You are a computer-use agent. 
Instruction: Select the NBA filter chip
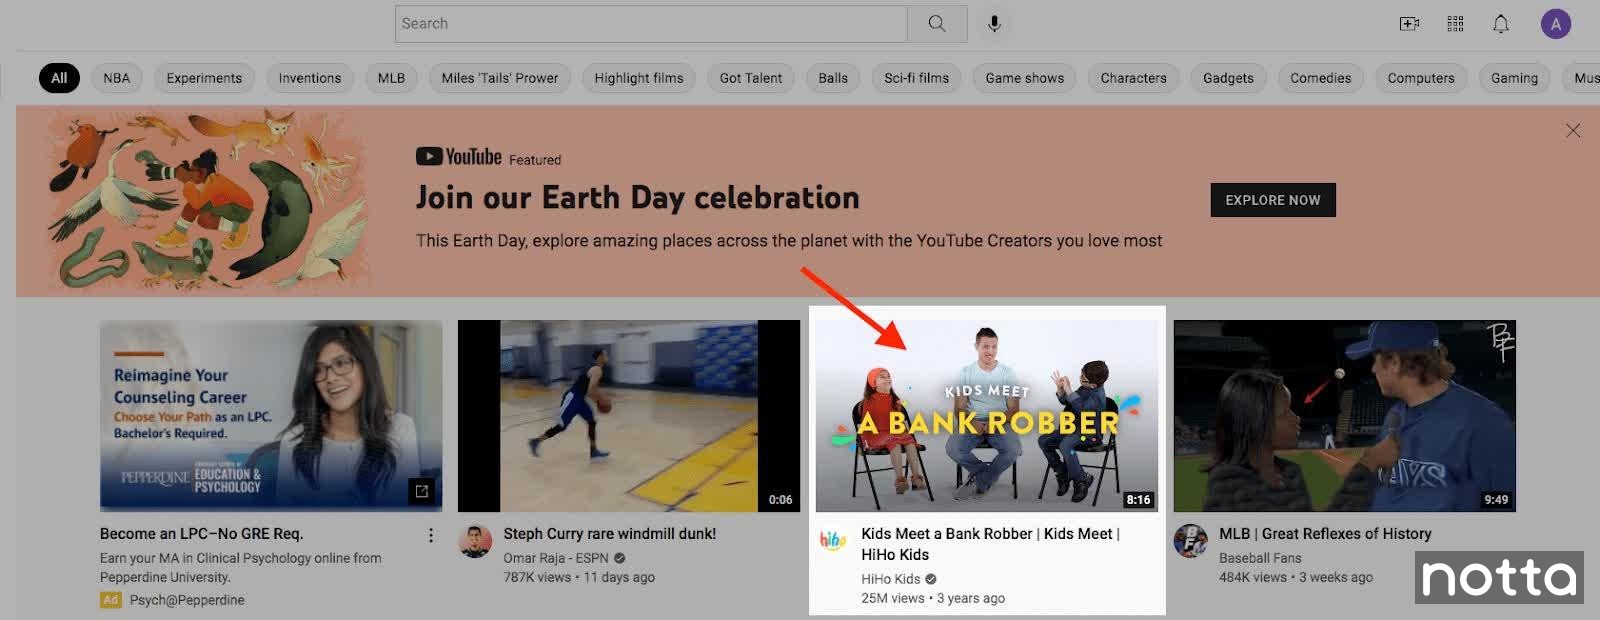pos(117,78)
